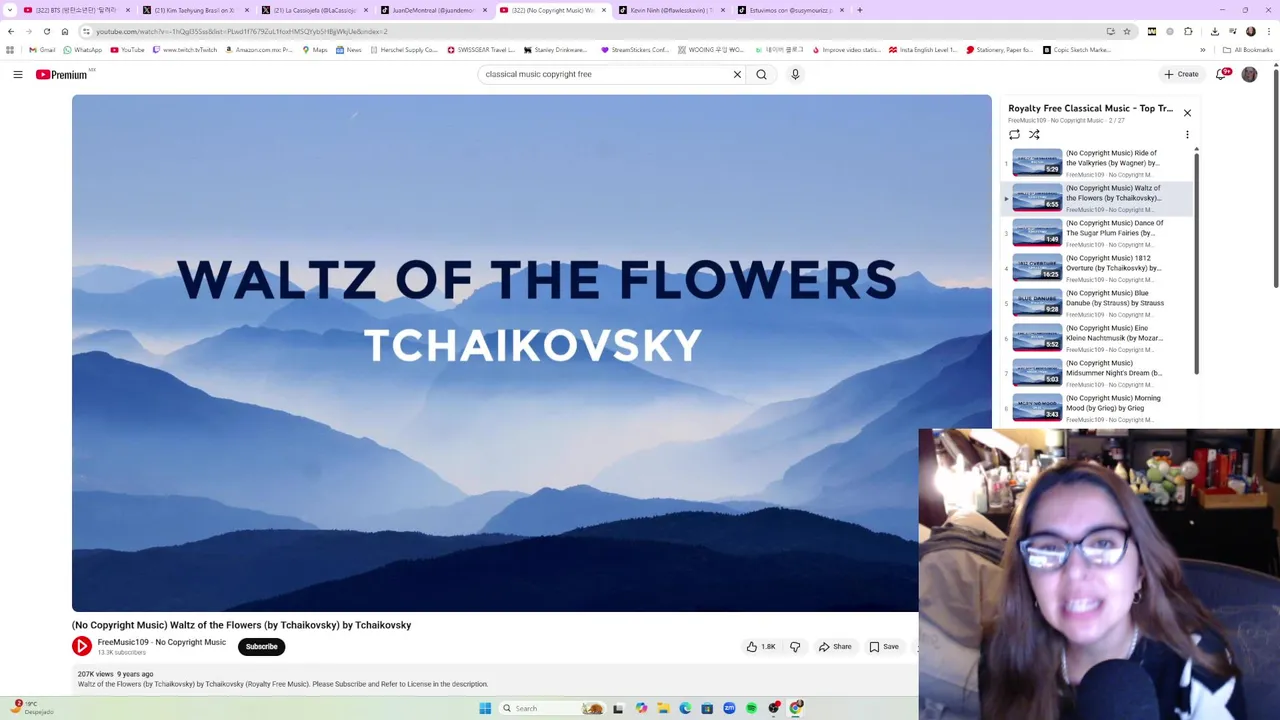Switch to La Cassiojefa tab

[315, 10]
